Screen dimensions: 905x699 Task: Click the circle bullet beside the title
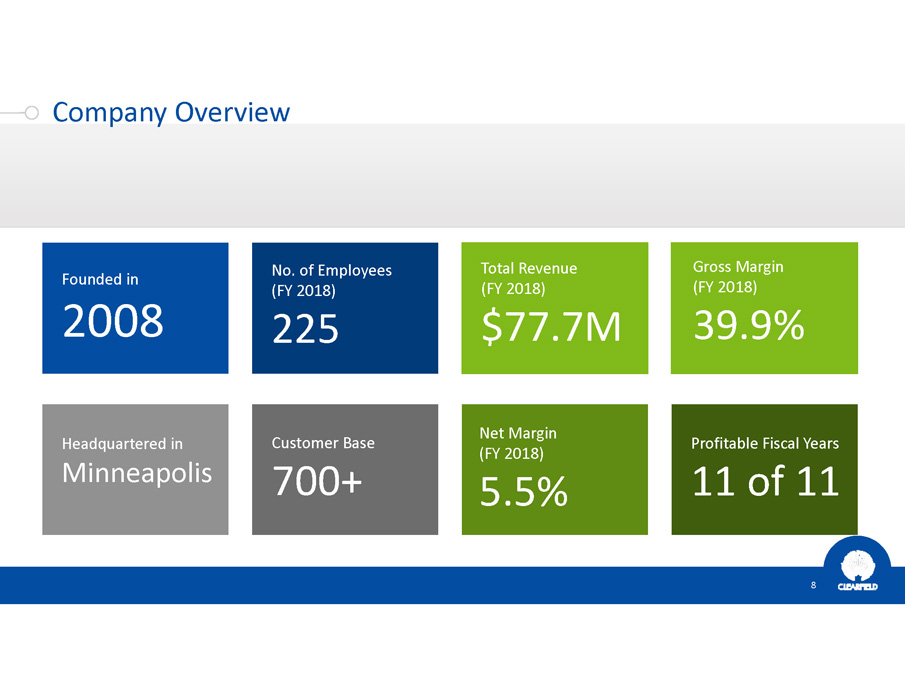[31, 113]
